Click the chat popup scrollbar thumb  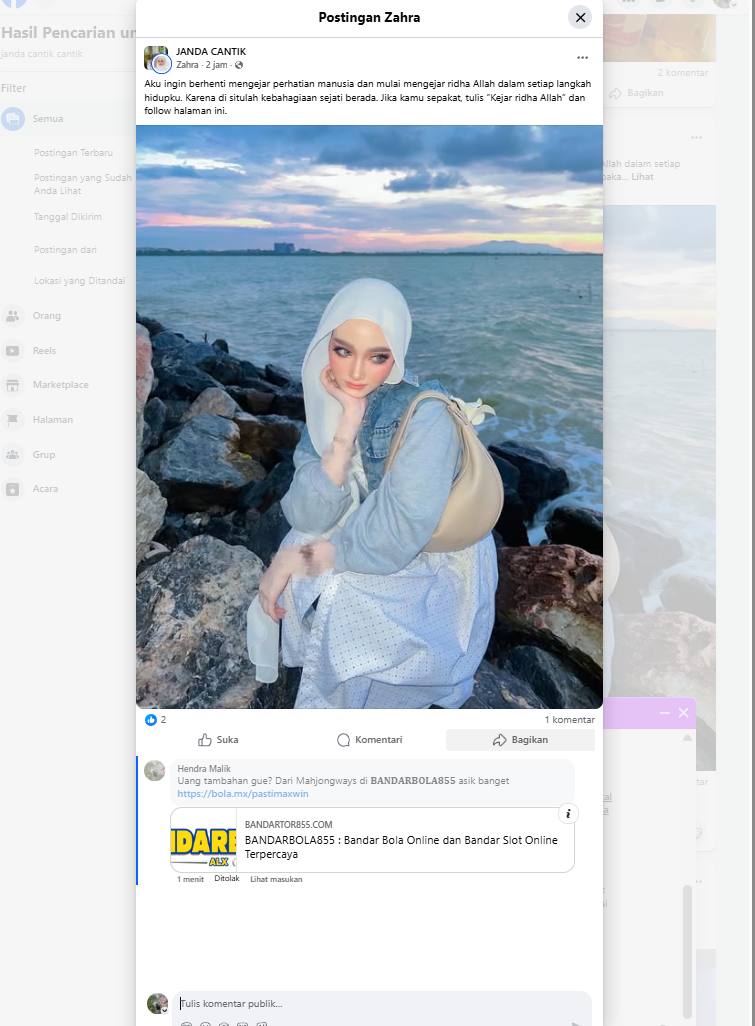[x=687, y=952]
